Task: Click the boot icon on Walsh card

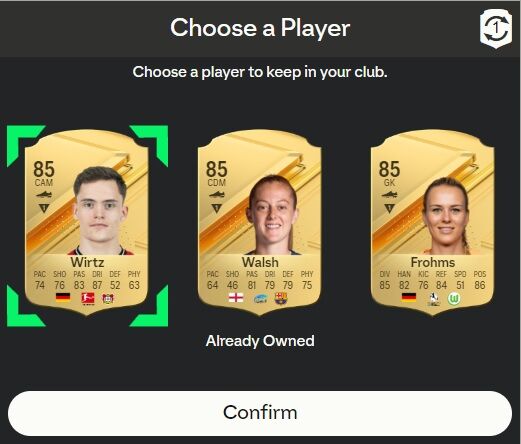Action: click(x=216, y=194)
